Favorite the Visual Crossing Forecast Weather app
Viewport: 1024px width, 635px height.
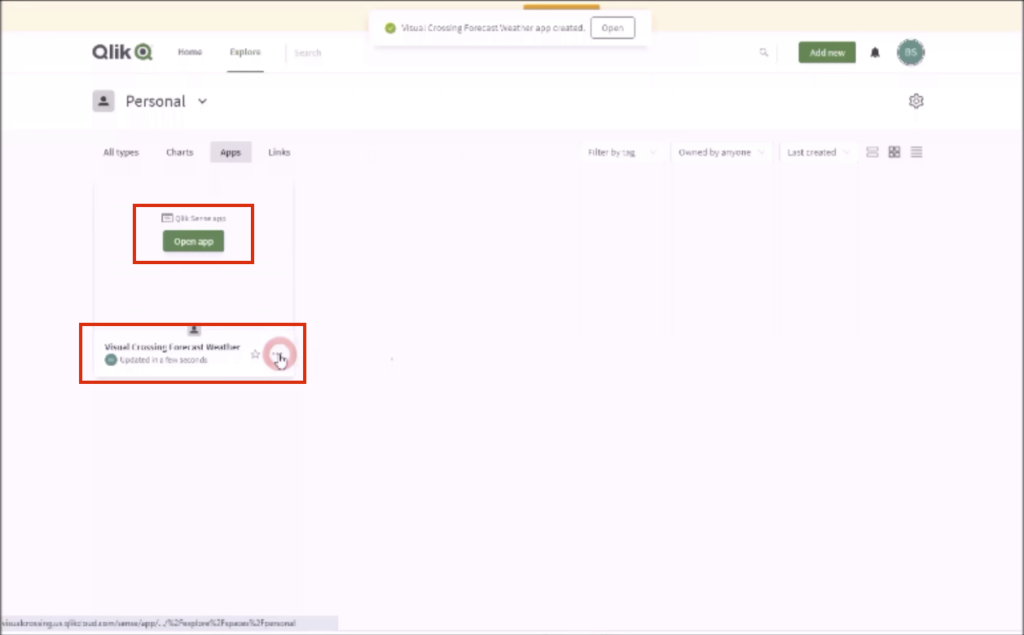[x=255, y=354]
